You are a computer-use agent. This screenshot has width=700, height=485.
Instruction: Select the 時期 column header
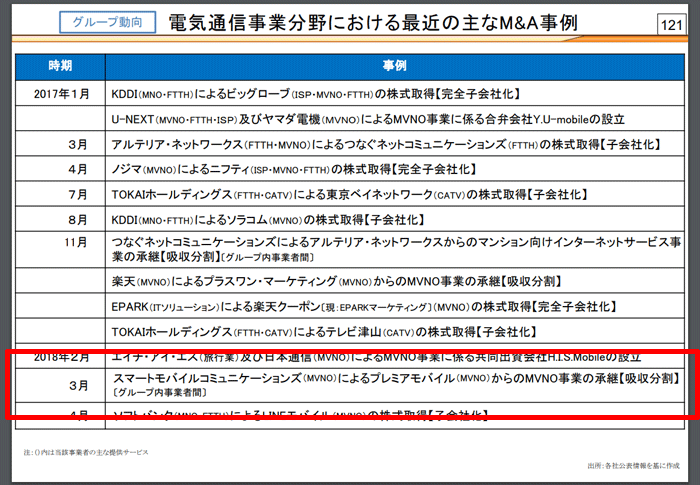(x=60, y=66)
